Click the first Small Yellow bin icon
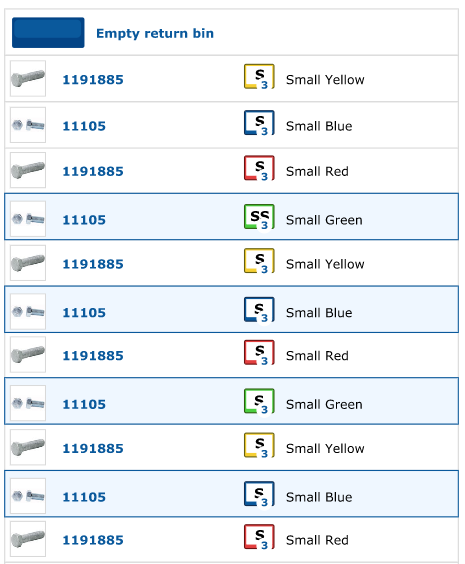Screen dimensions: 465x564 pos(259,77)
